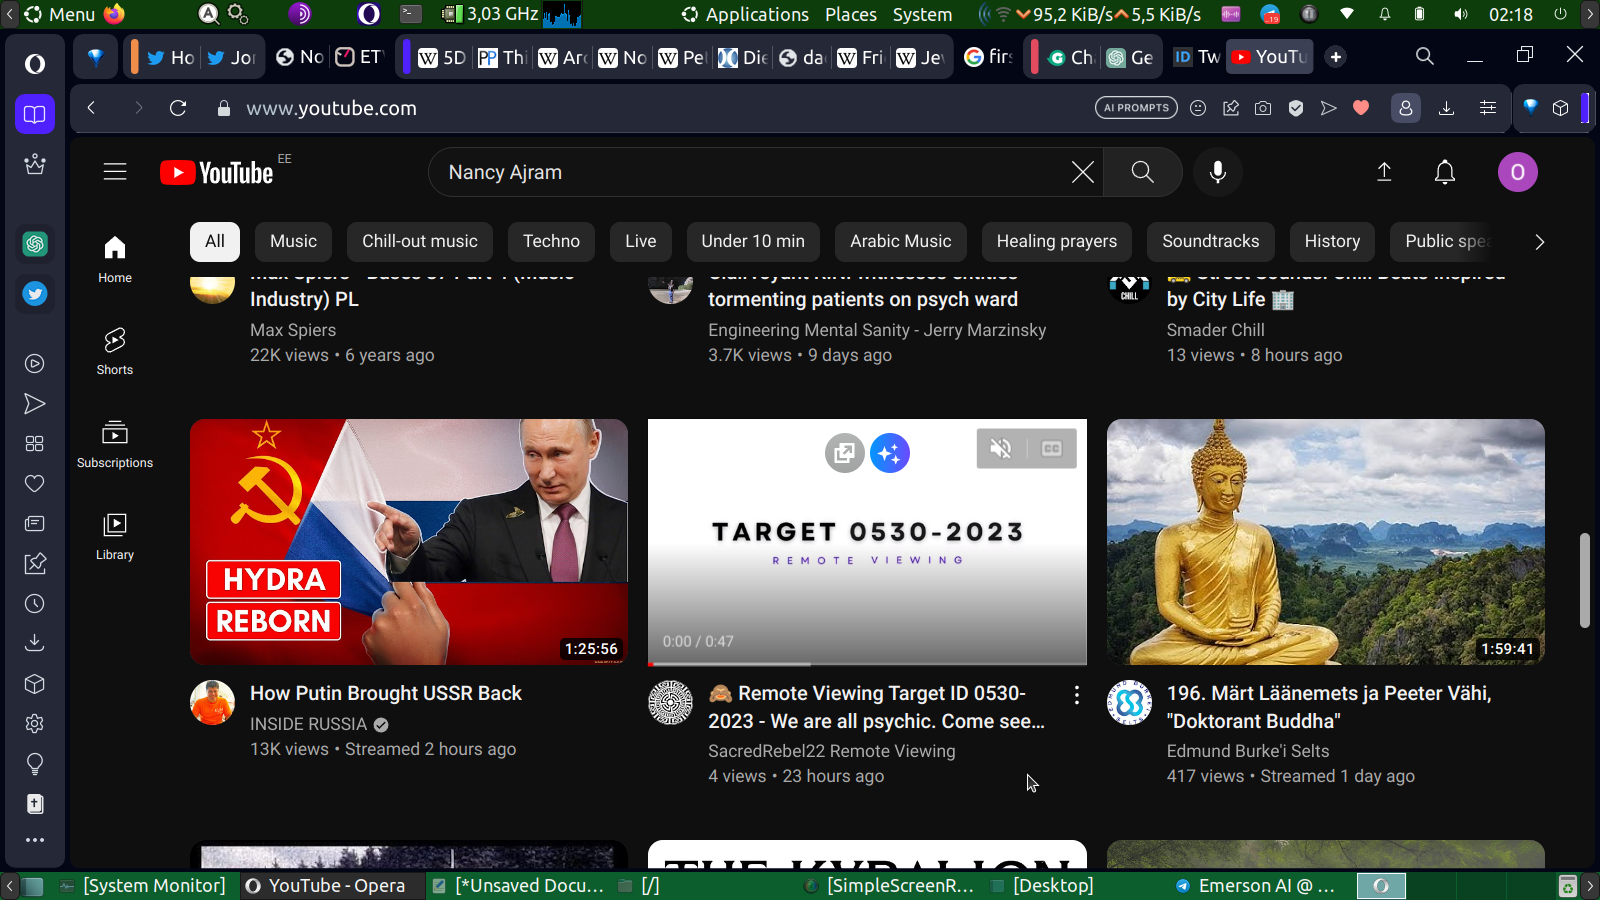Play the Hydra Reborn Putin thumbnail

409,542
